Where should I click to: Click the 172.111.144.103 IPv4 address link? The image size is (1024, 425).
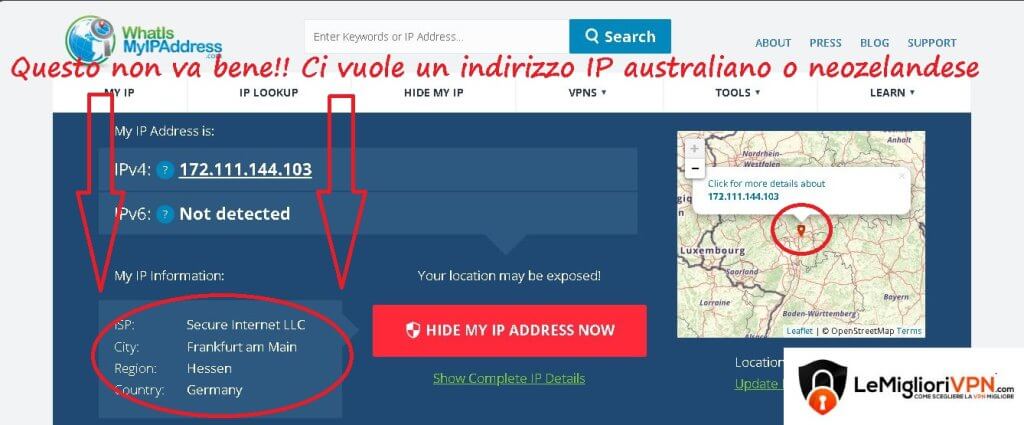246,170
